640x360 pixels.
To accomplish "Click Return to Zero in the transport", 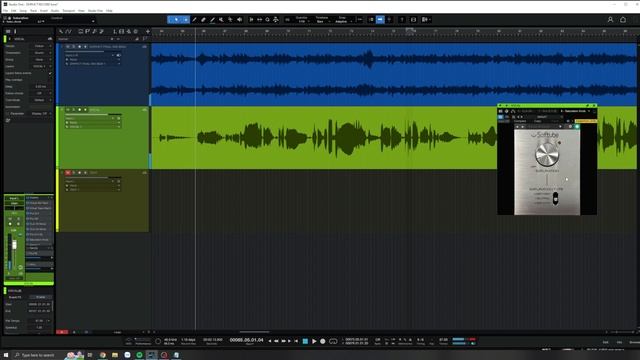I will (x=296, y=341).
